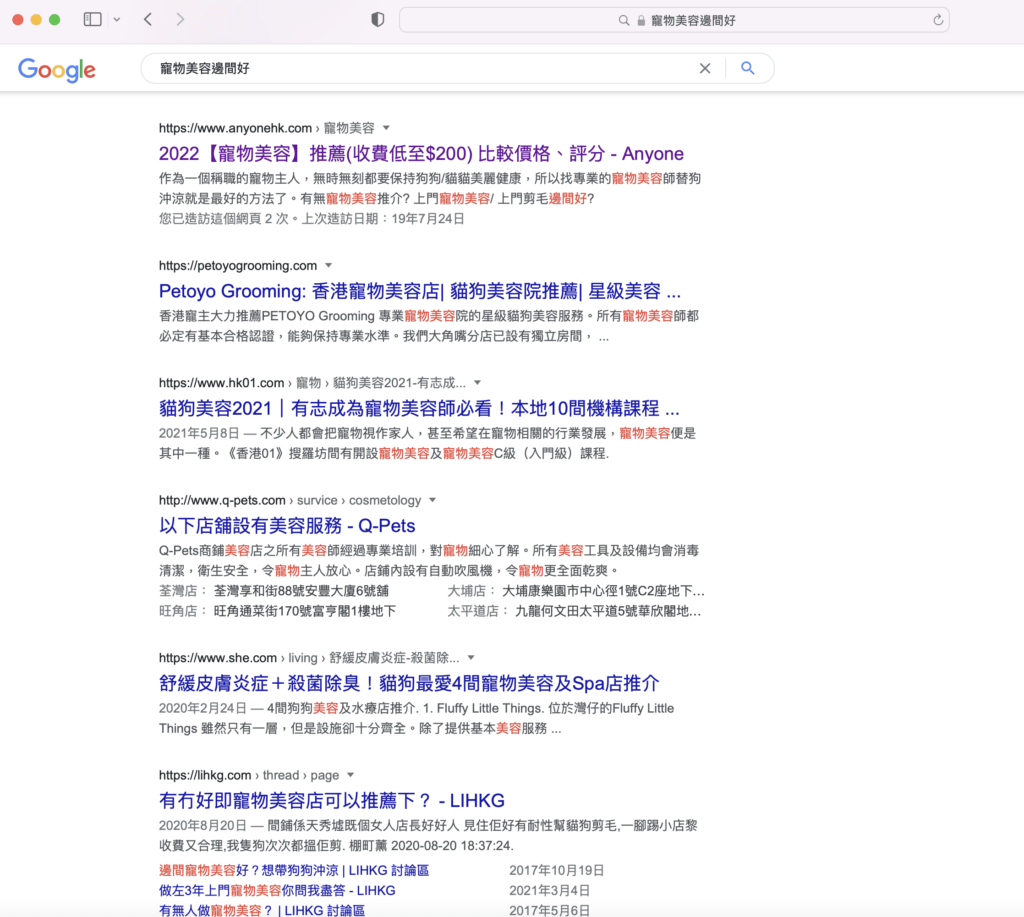The height and width of the screenshot is (917, 1024).
Task: Click the https://www.hk01.com breadcrumb URL
Action: pyautogui.click(x=221, y=383)
